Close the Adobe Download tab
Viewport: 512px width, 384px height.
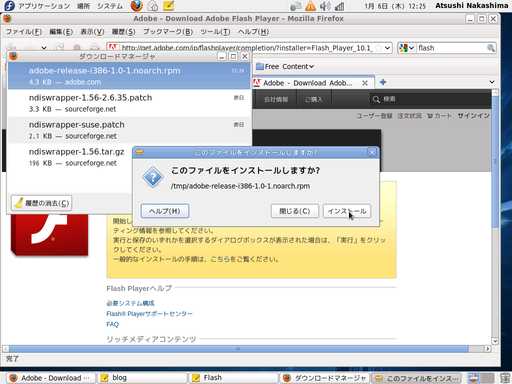point(365,83)
